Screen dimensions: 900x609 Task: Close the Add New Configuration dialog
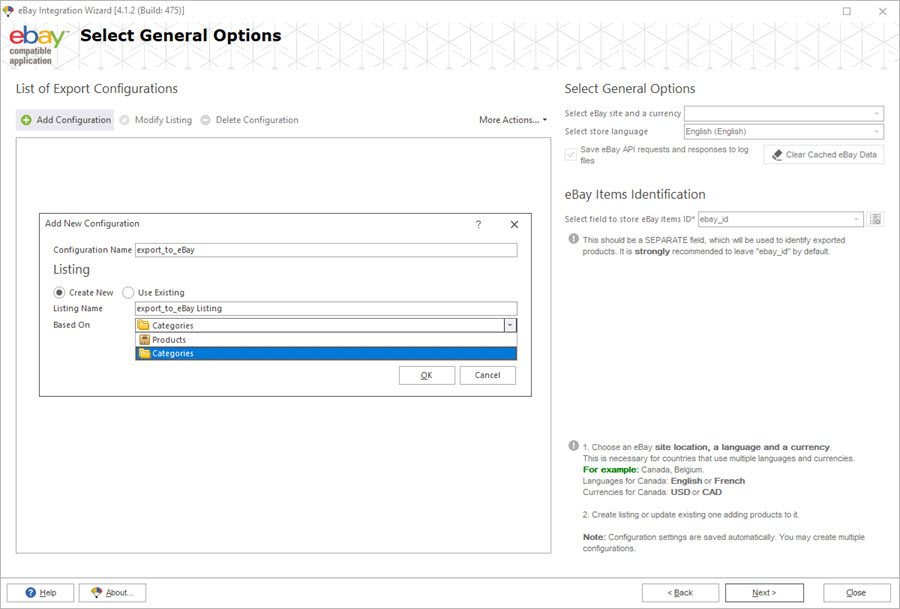click(x=514, y=224)
